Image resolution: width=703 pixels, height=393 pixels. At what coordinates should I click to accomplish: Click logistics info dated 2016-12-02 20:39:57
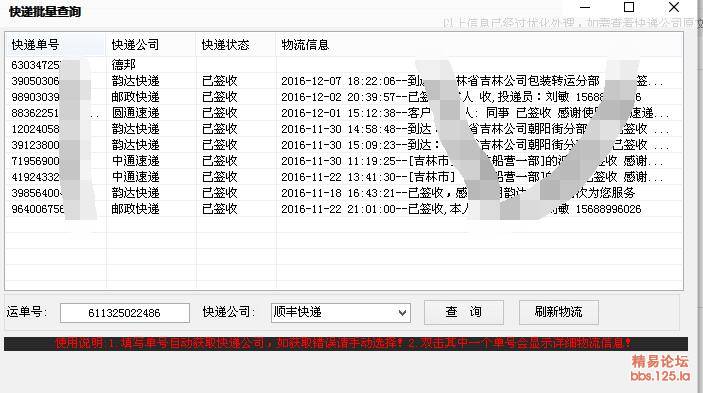click(461, 97)
